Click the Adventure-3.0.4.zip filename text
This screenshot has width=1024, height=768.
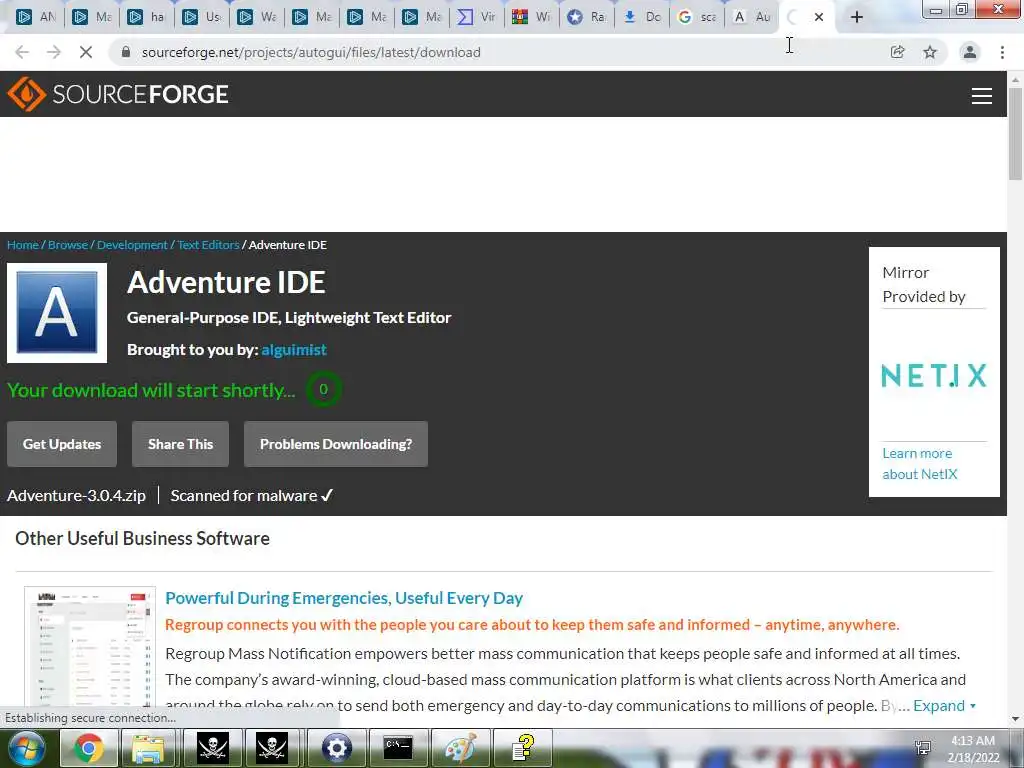[x=76, y=496]
